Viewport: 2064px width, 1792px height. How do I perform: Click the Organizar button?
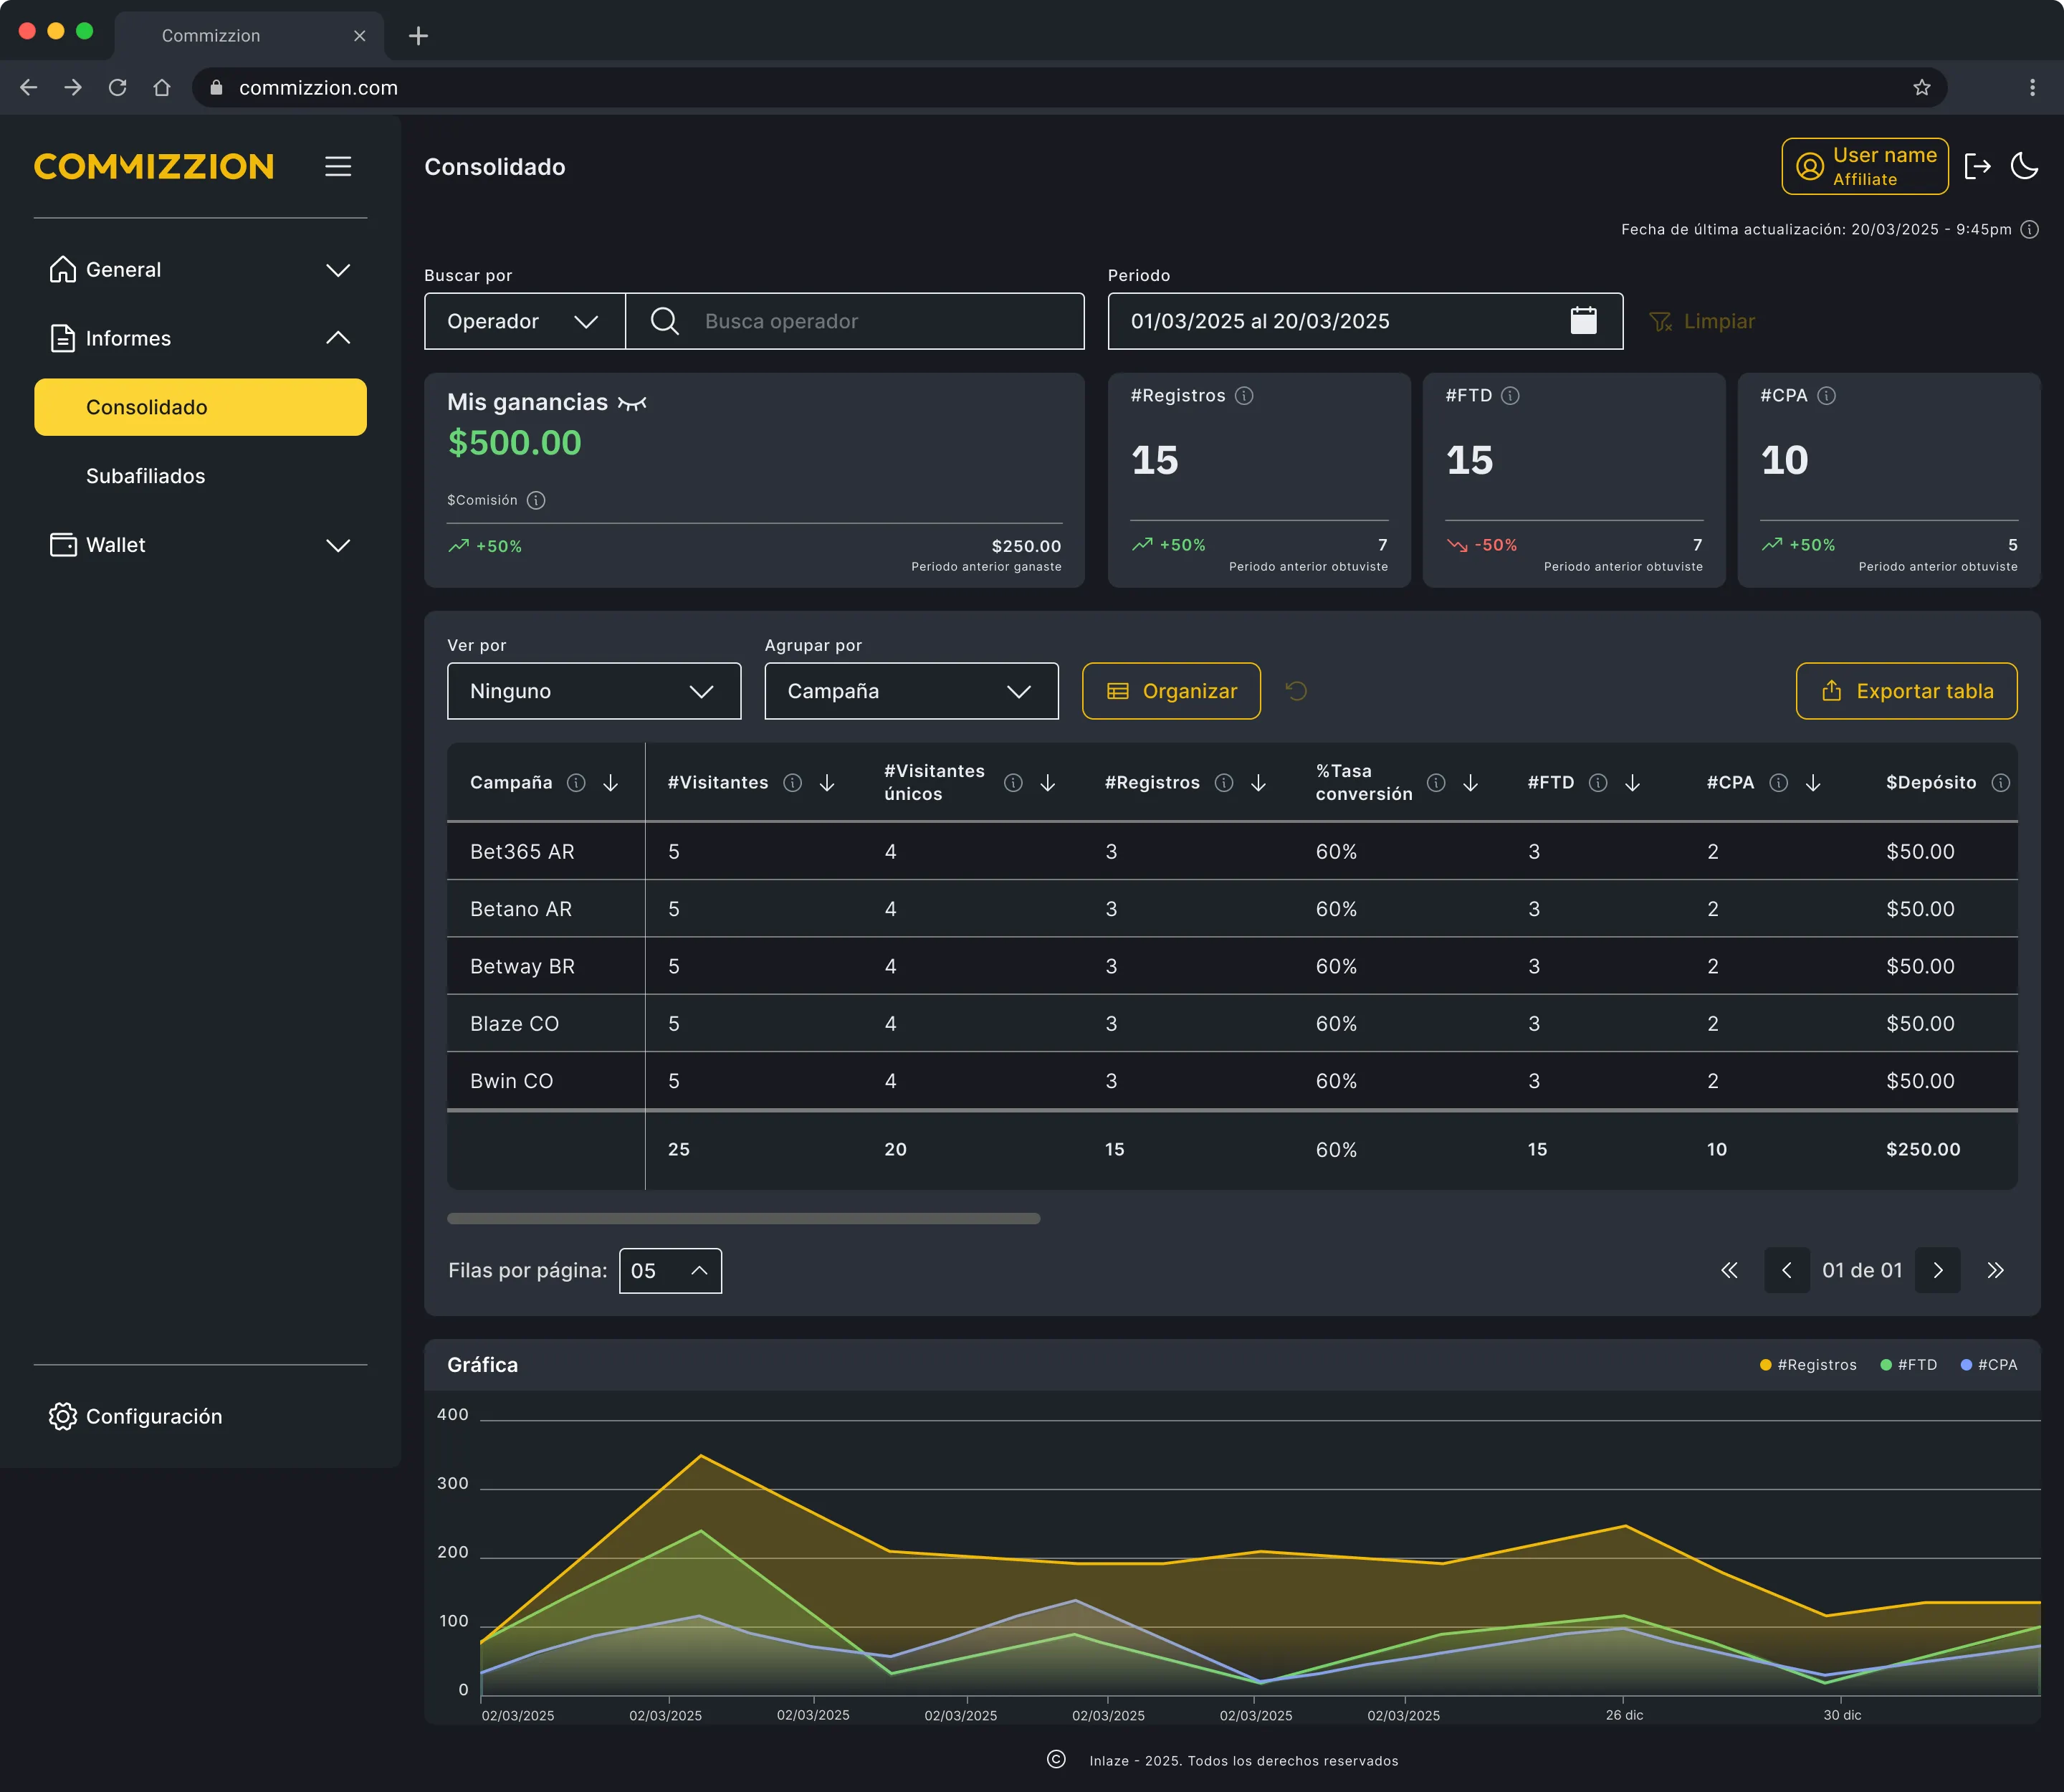pyautogui.click(x=1171, y=691)
